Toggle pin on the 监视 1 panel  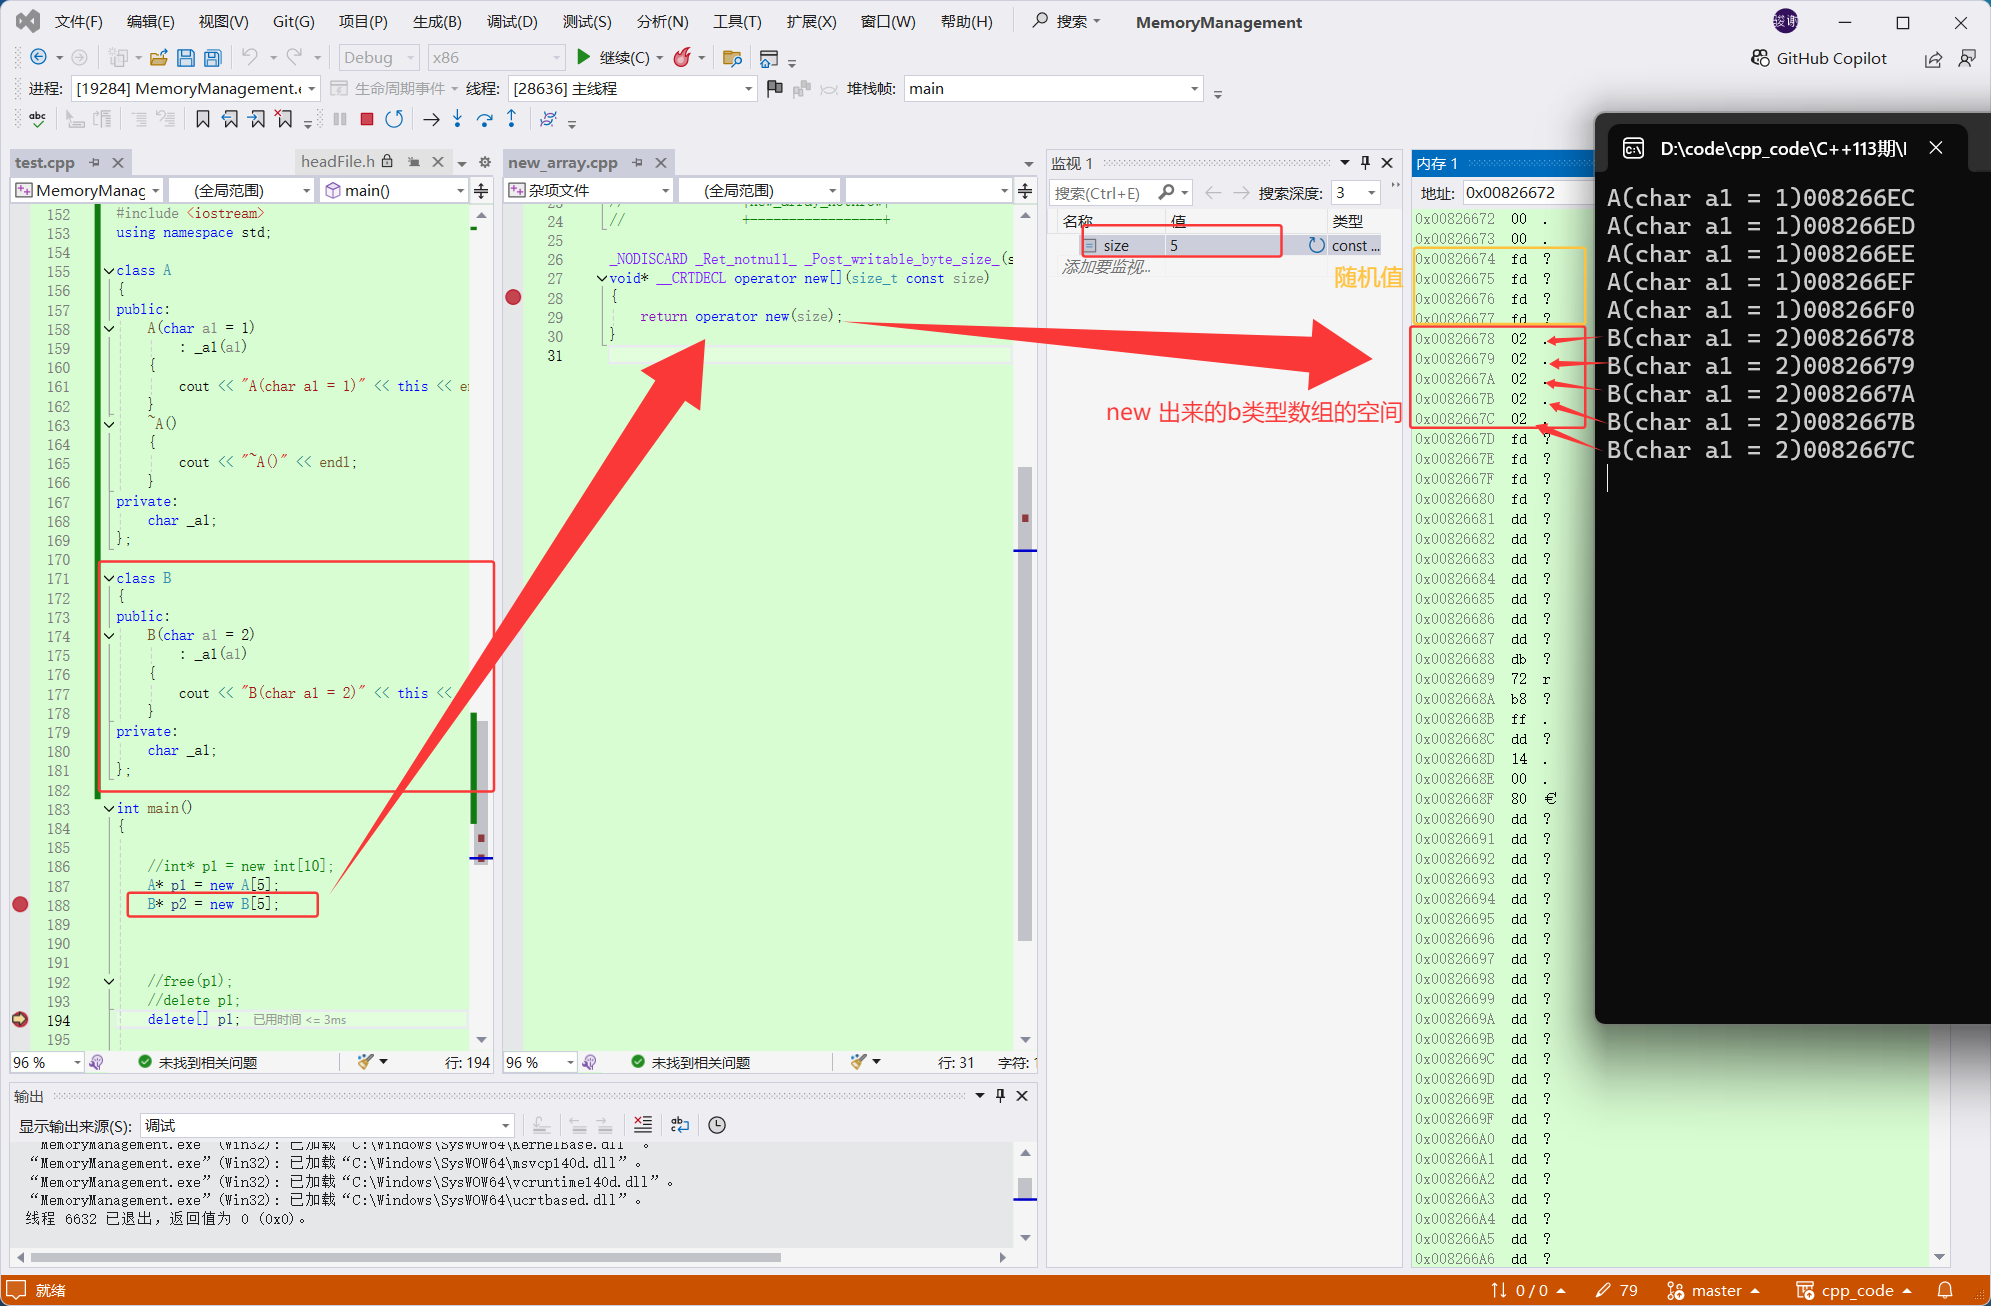1365,163
